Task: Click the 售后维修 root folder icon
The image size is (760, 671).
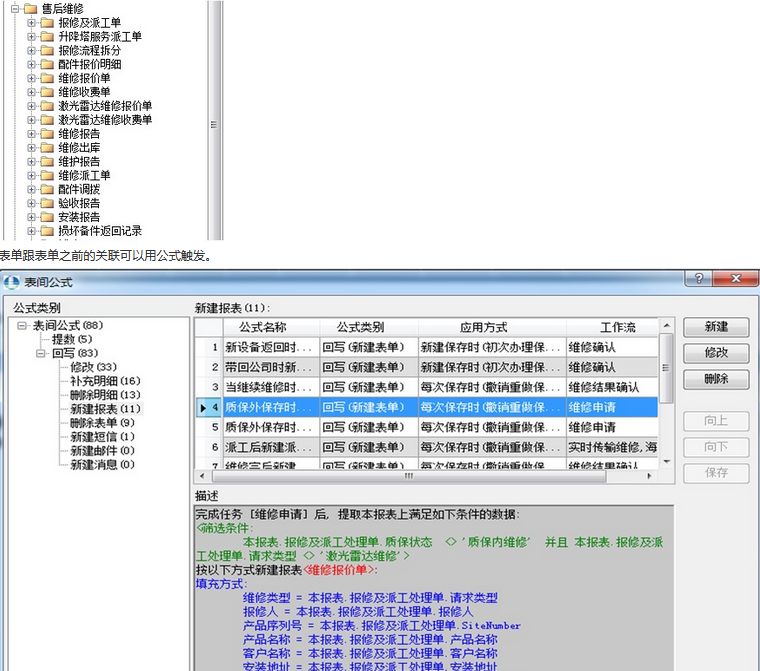Action: [30, 8]
